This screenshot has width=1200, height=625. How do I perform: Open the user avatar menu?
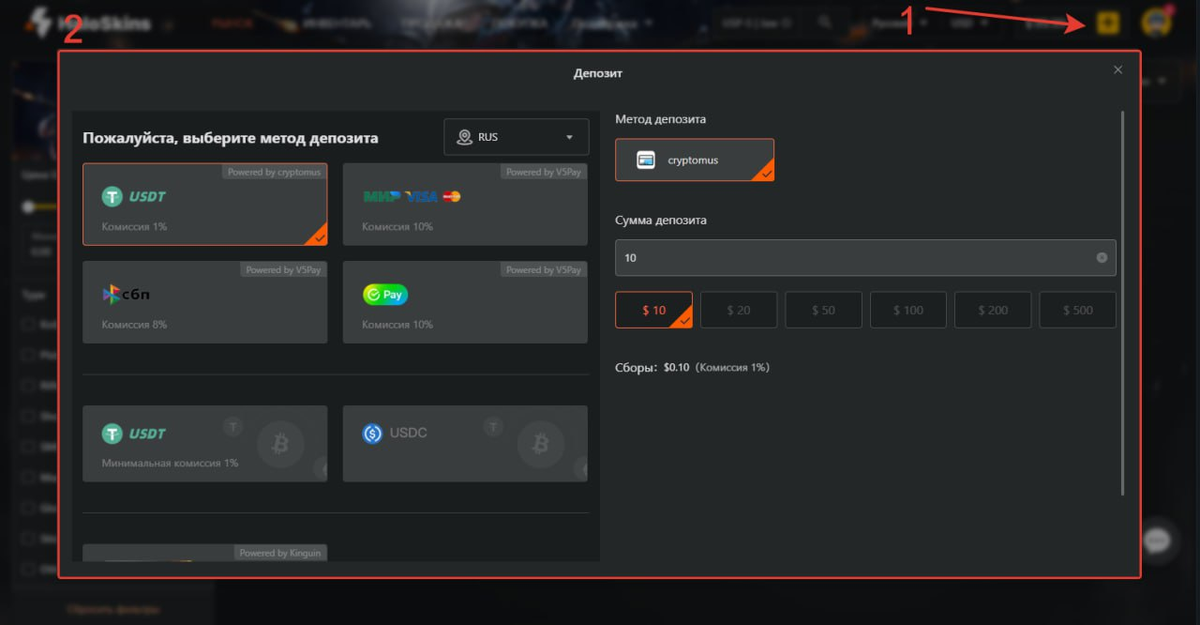1156,22
